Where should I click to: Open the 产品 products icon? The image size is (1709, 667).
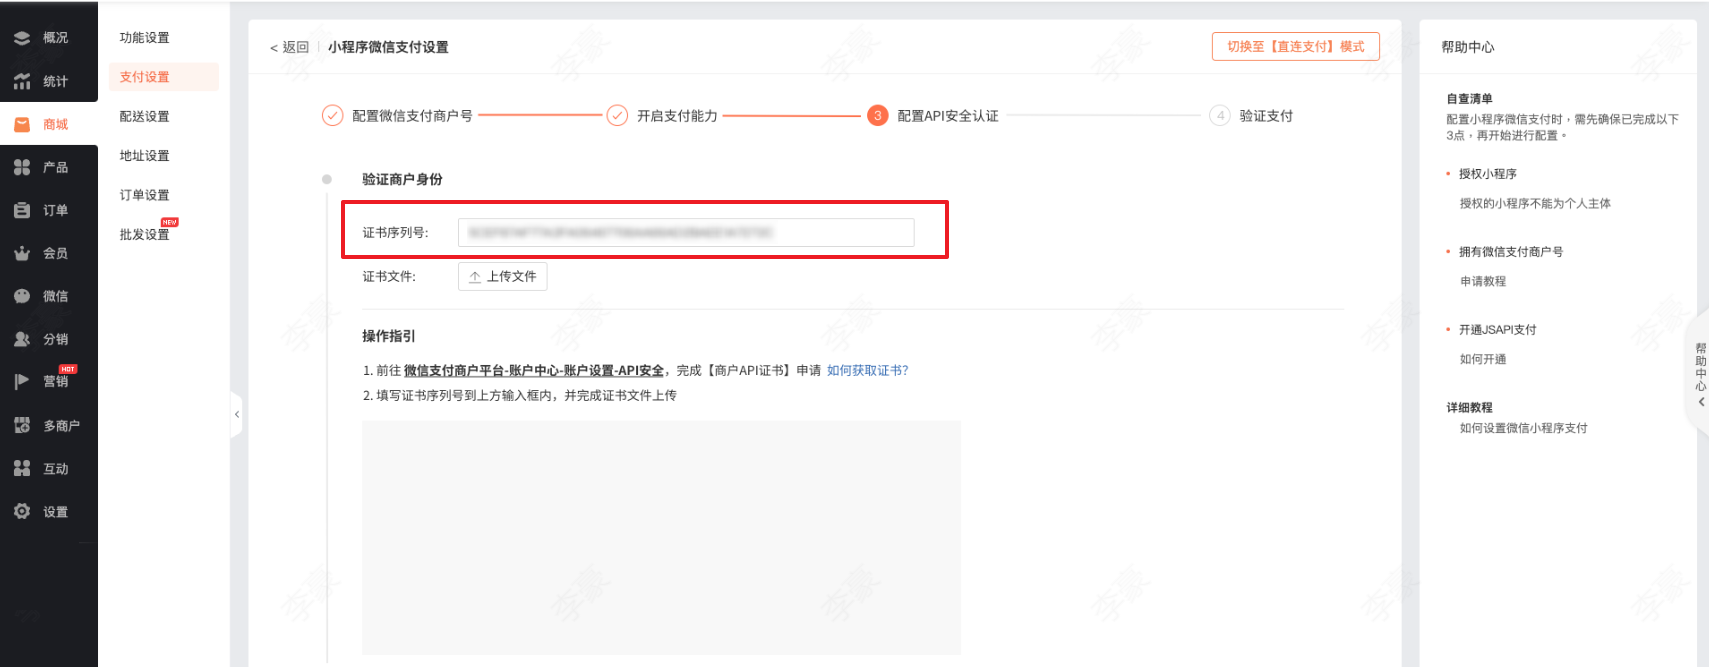[22, 168]
